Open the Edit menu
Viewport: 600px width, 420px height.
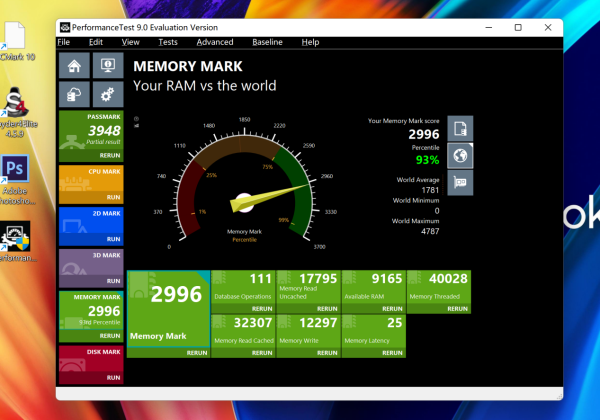(96, 42)
